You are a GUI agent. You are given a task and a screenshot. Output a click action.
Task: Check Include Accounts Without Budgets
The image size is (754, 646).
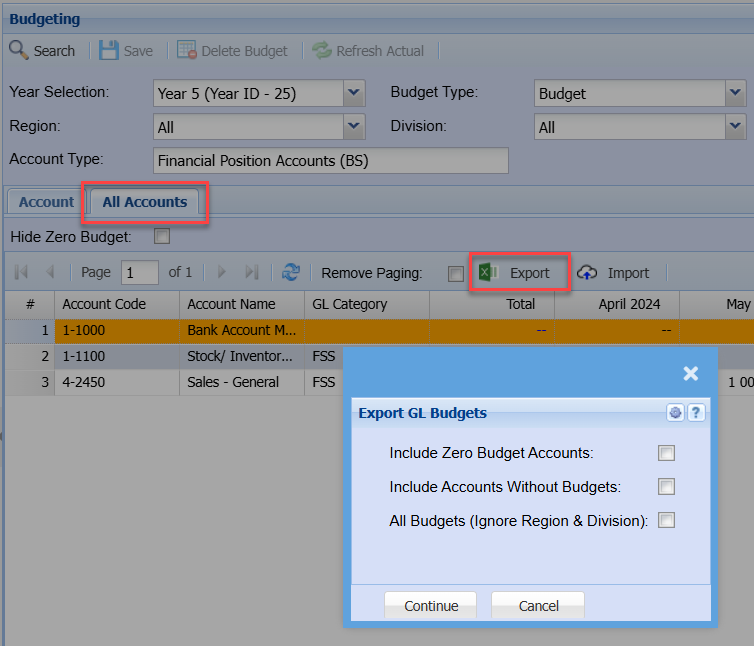666,487
